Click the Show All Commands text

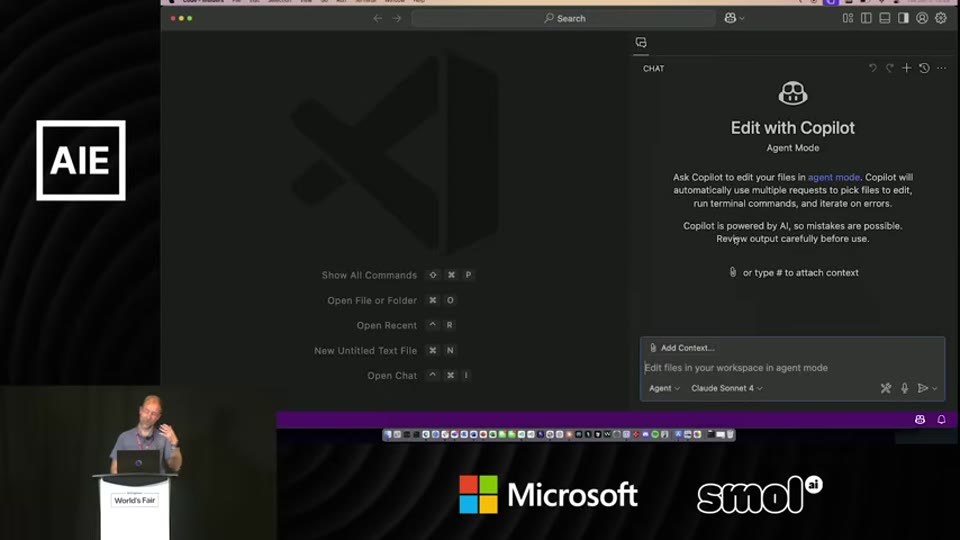coord(369,276)
